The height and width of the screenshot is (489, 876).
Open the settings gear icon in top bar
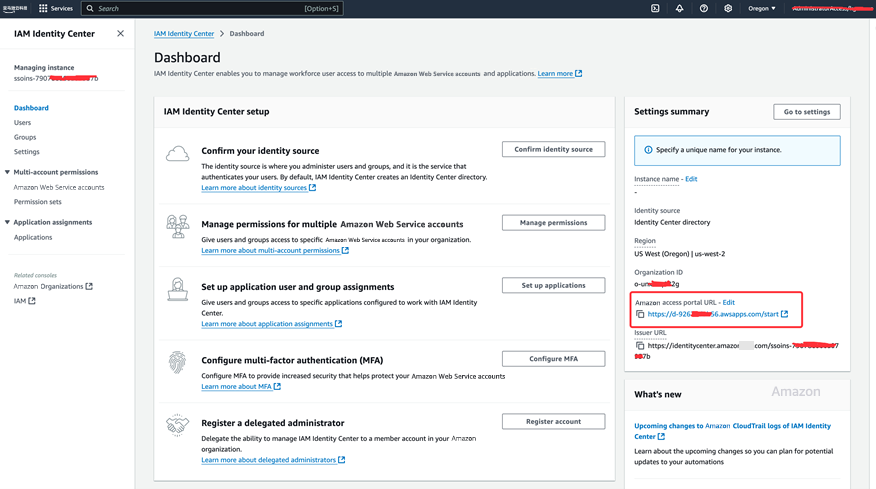728,8
